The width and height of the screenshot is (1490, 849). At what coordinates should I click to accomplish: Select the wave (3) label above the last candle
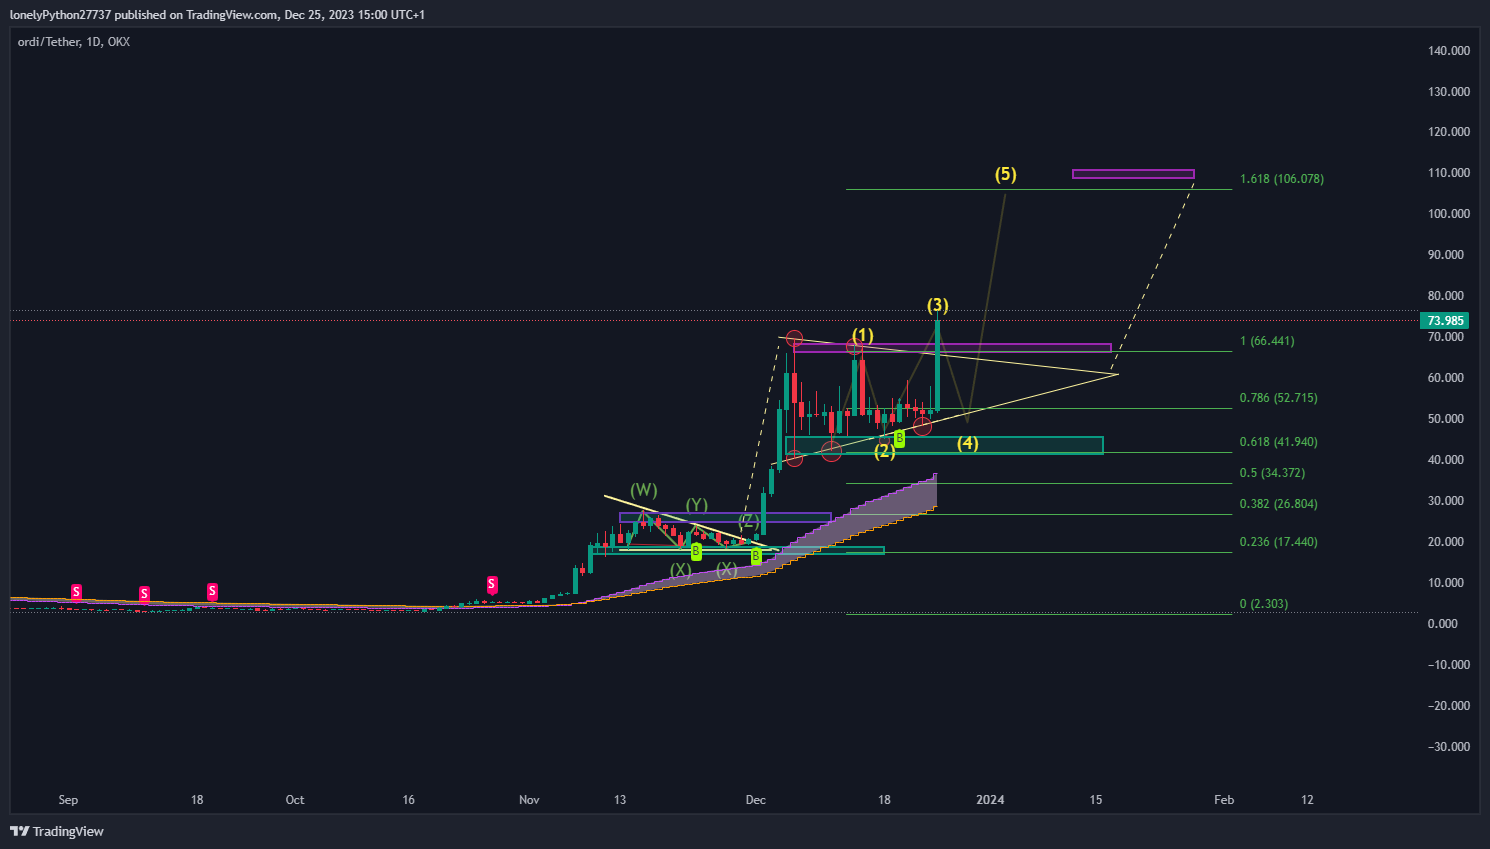tap(937, 305)
